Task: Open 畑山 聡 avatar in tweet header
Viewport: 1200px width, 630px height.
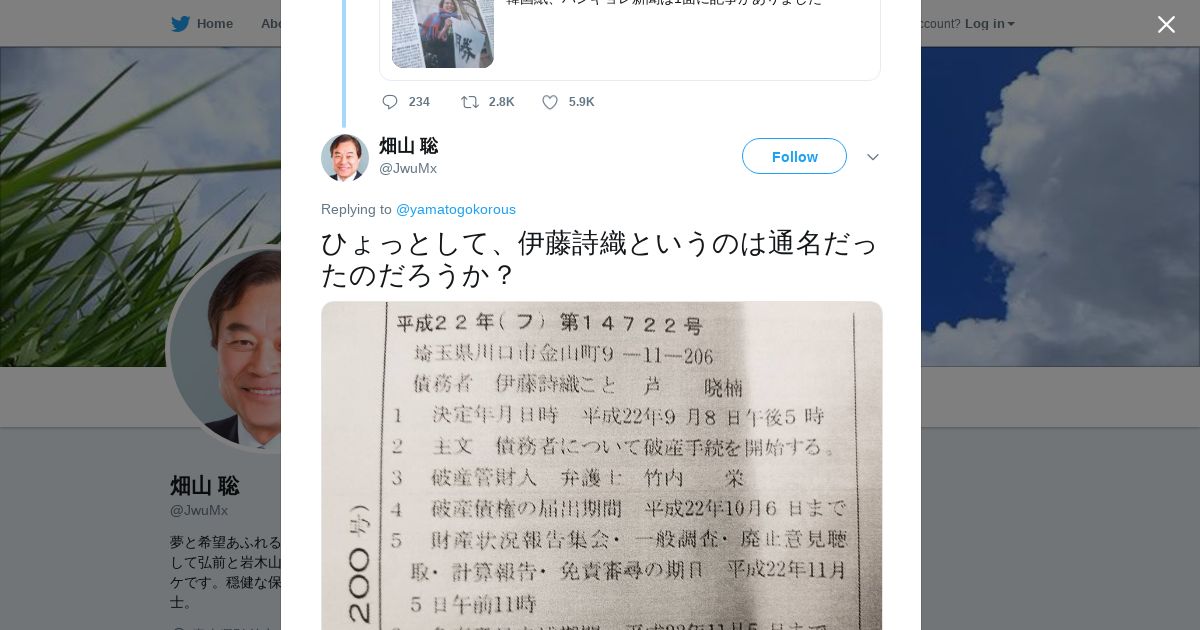Action: coord(345,157)
